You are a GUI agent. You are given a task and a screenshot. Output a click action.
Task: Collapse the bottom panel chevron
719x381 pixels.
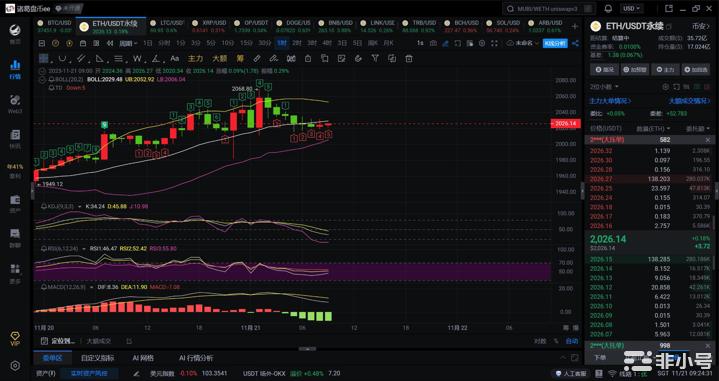point(564,358)
